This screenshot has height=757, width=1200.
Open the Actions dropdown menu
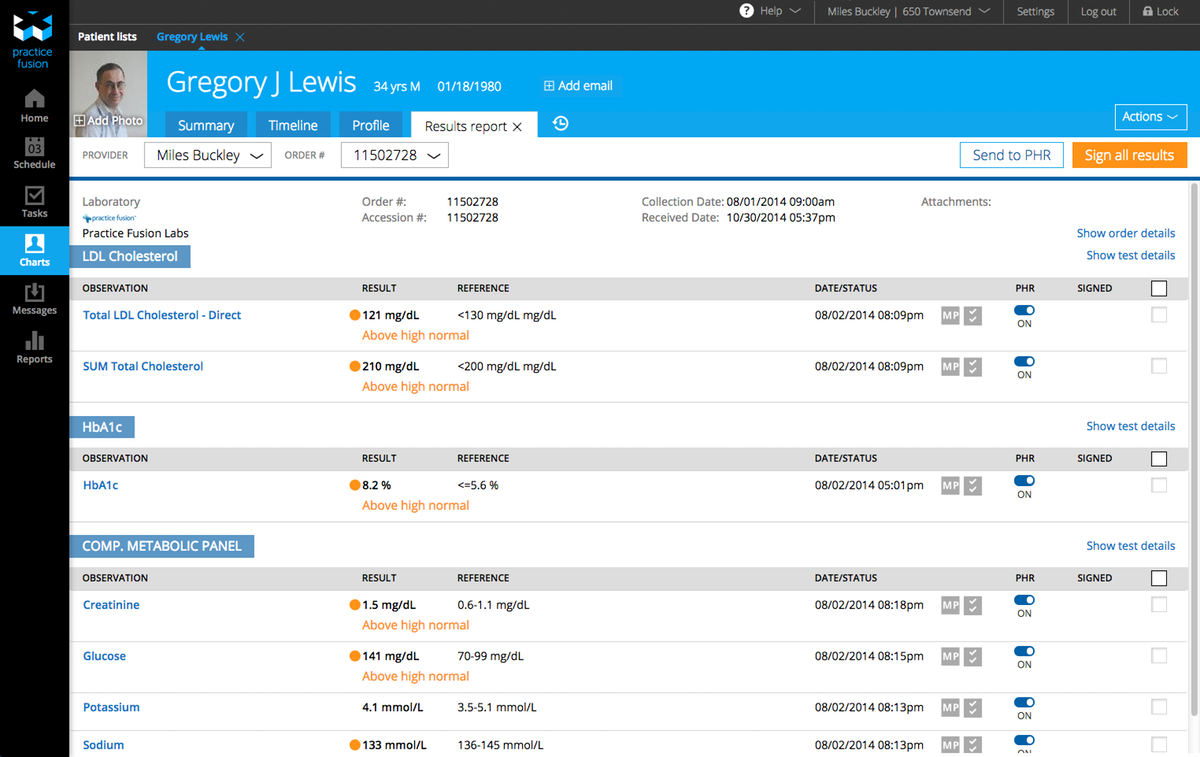point(1150,117)
